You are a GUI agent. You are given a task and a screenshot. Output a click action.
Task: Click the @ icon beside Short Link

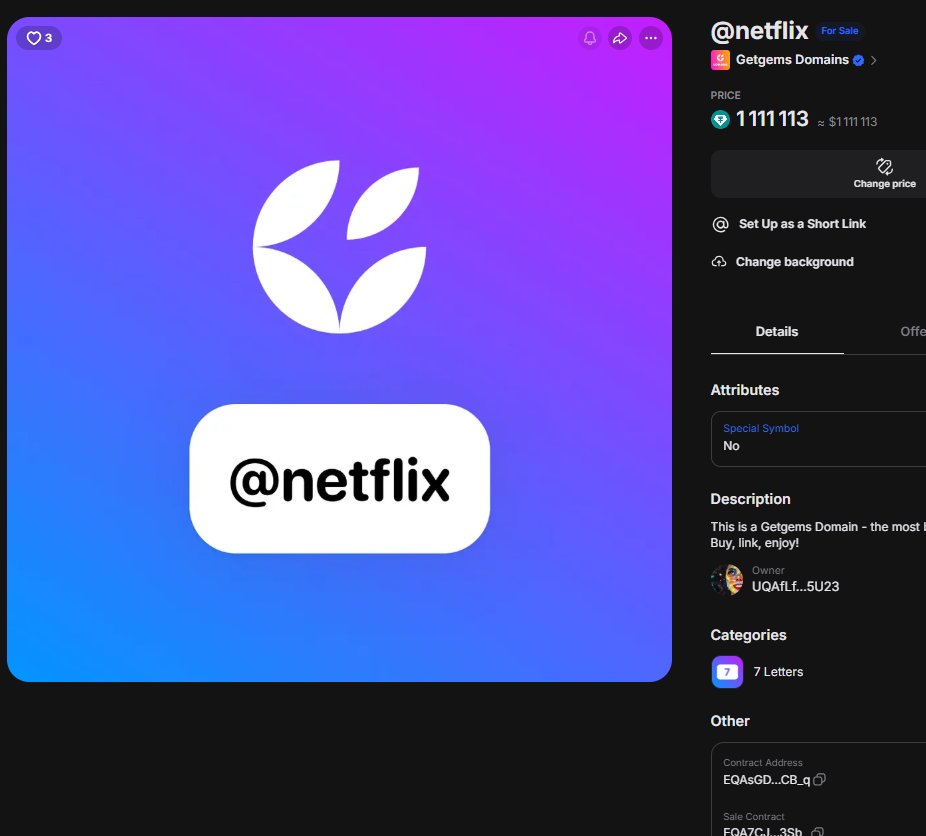point(720,224)
